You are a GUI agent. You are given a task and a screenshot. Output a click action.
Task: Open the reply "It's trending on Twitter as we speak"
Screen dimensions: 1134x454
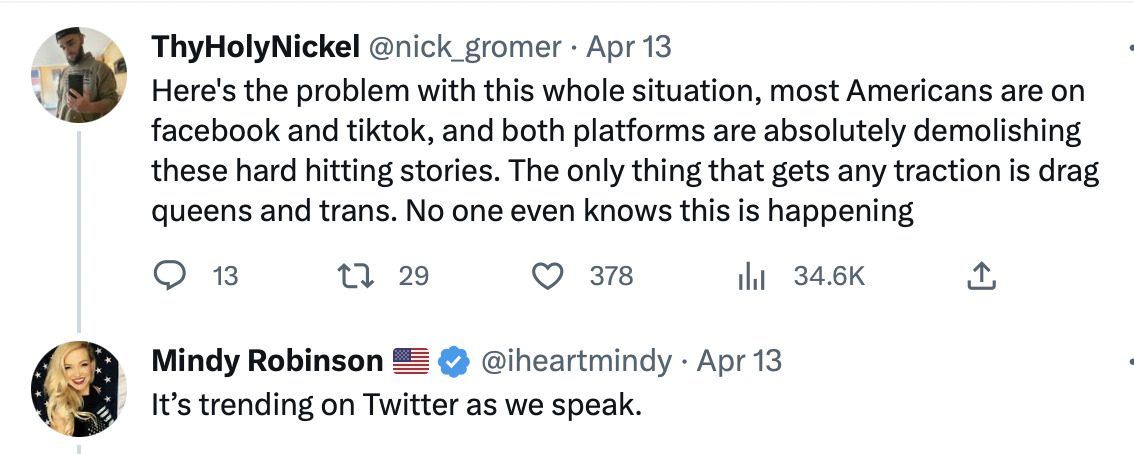click(395, 406)
